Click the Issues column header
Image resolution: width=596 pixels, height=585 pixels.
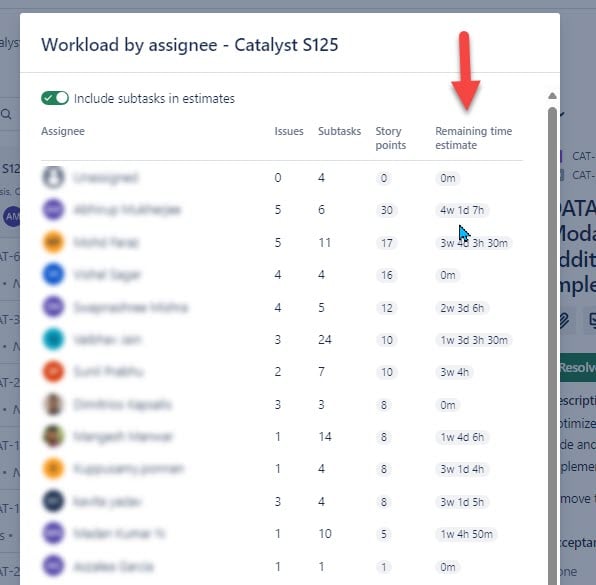point(289,131)
